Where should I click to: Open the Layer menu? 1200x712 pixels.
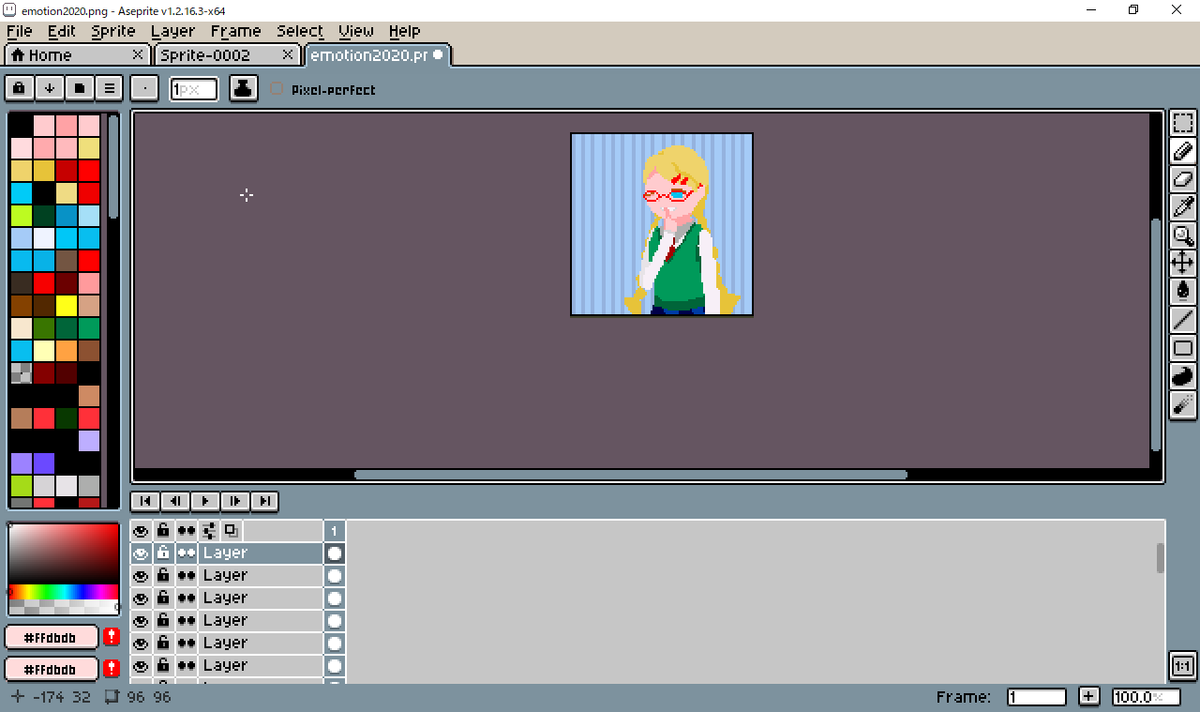[x=173, y=31]
